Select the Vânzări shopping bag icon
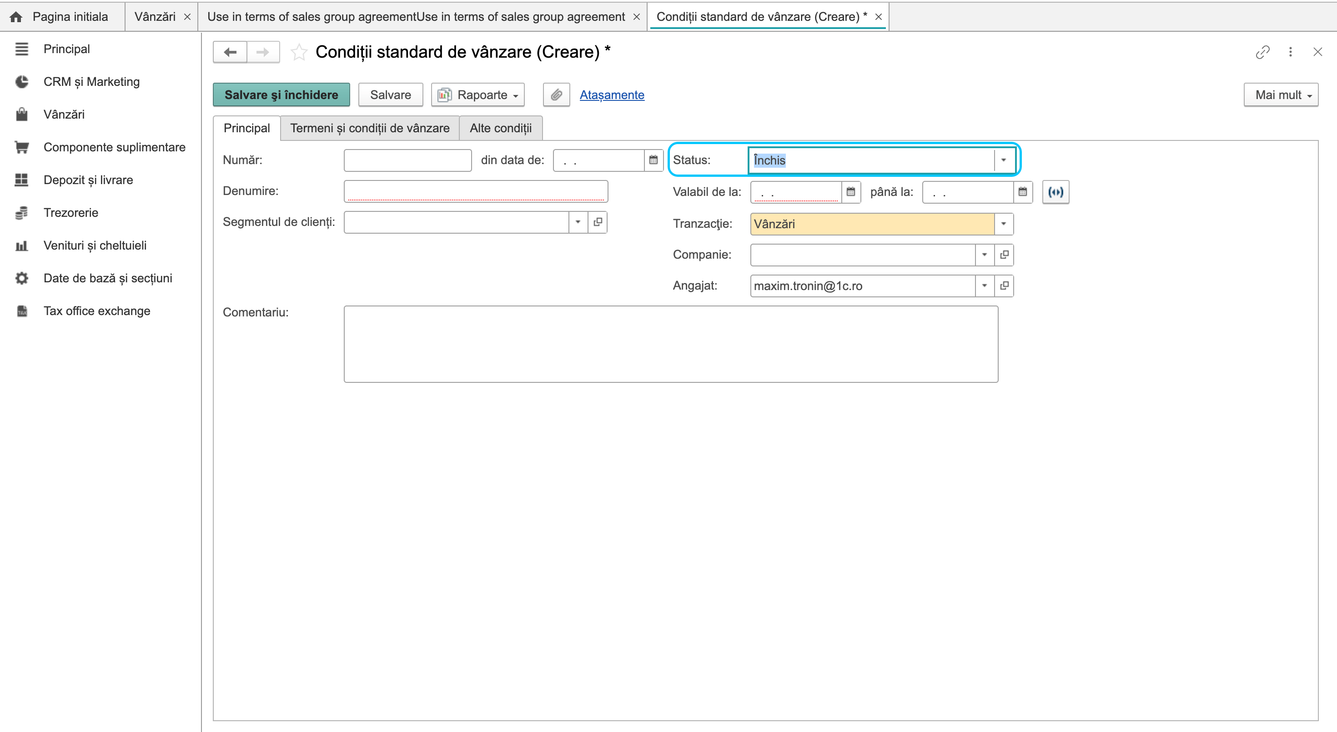Viewport: 1337px width, 732px height. pos(22,115)
